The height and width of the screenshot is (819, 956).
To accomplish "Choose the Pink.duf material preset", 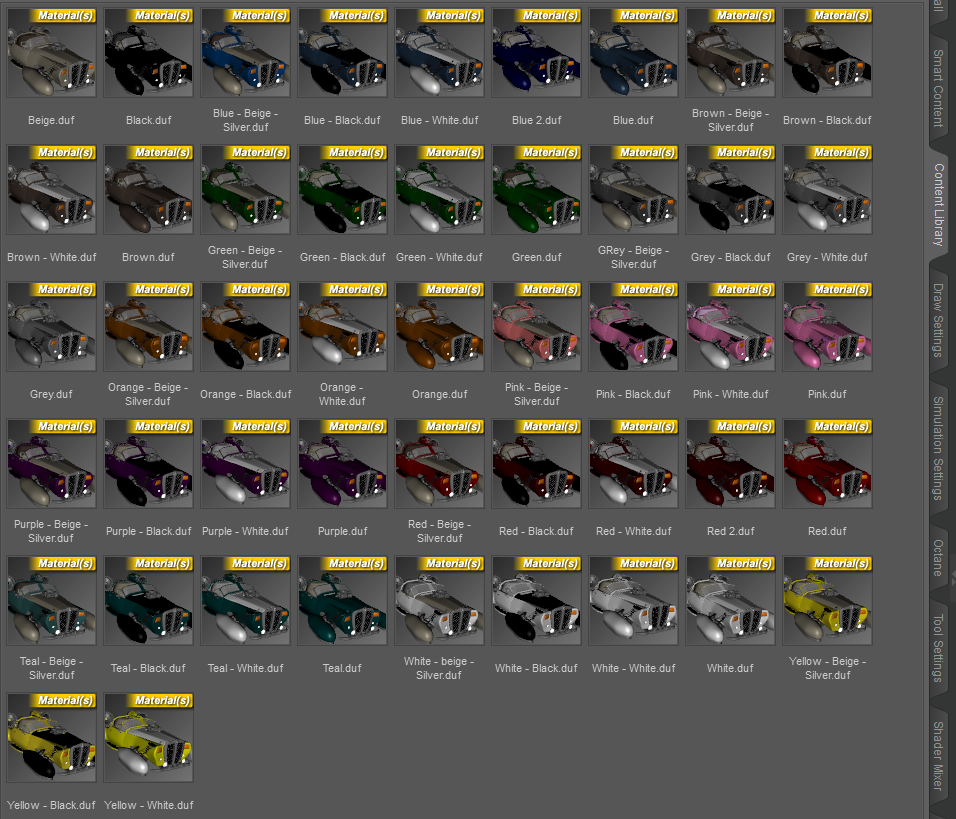I will coord(827,326).
